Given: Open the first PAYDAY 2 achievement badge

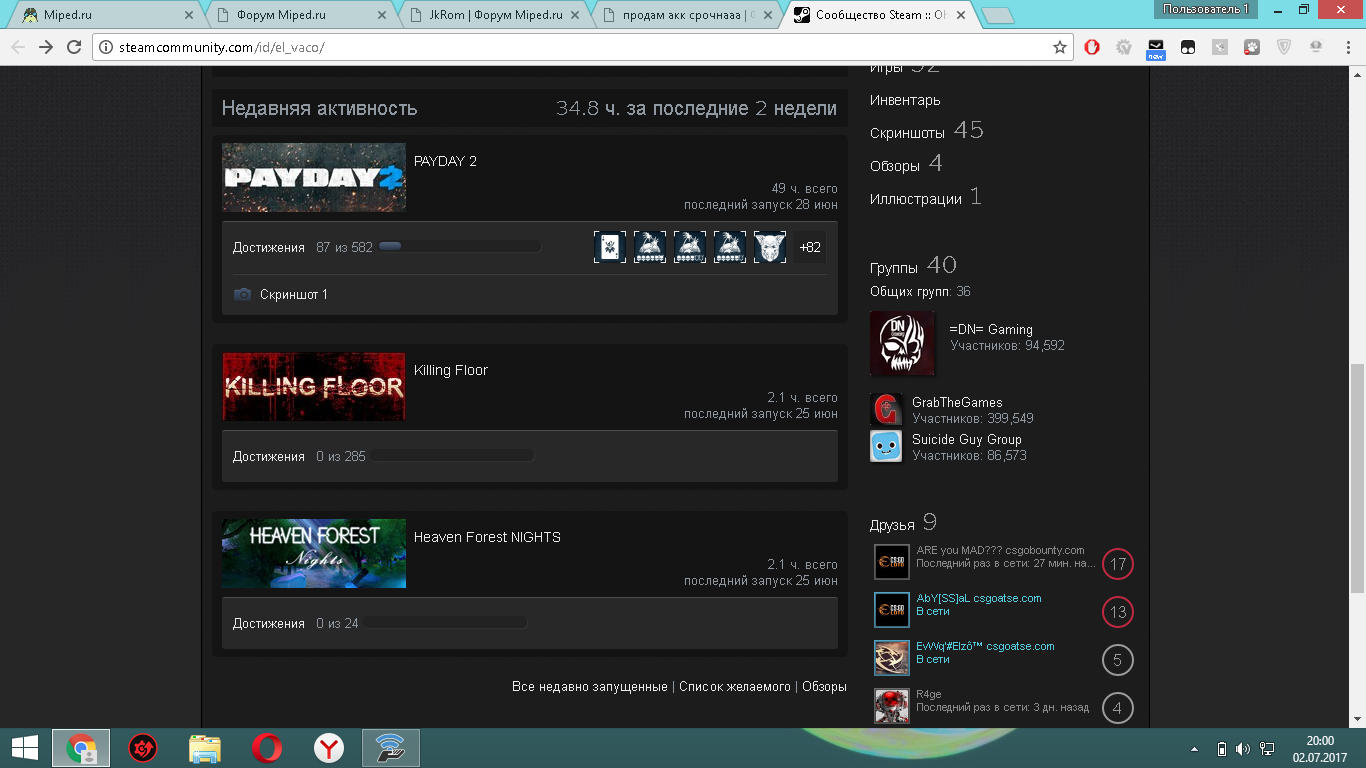Looking at the screenshot, I should point(610,247).
